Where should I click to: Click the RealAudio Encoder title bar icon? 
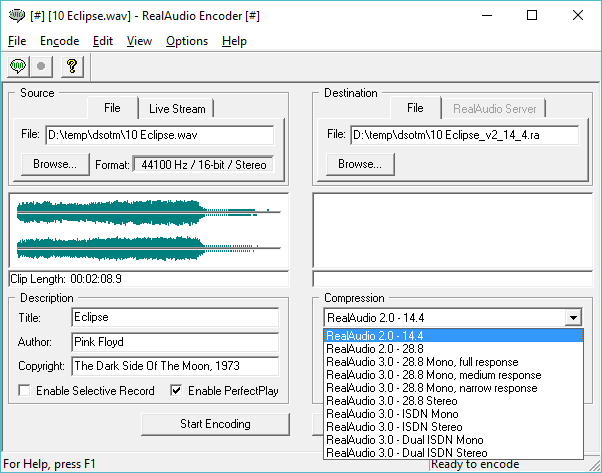(x=13, y=15)
